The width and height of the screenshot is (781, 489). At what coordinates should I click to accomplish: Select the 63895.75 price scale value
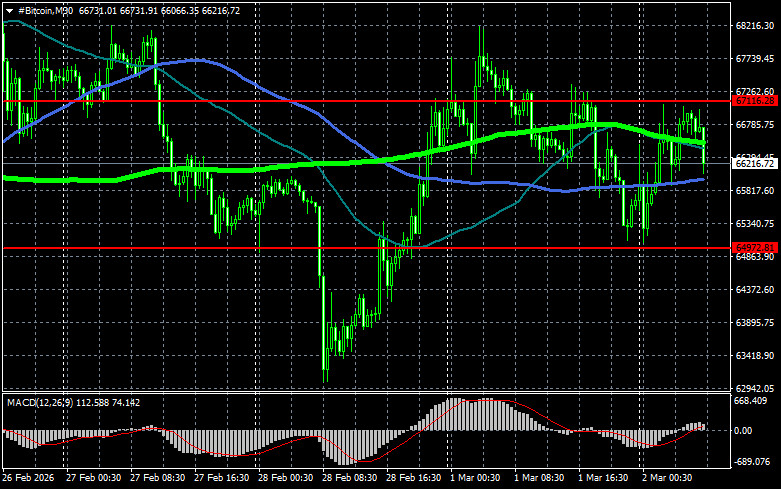pyautogui.click(x=755, y=323)
